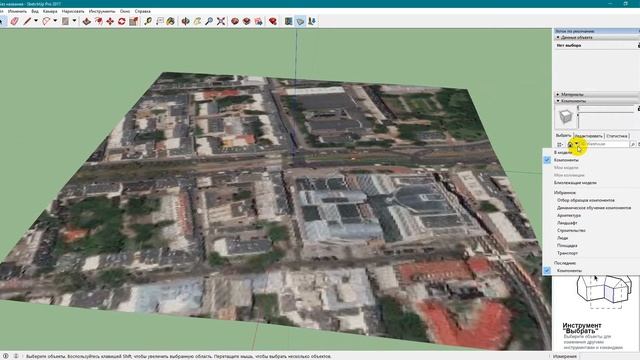Select the Люди collection

click(x=562, y=238)
